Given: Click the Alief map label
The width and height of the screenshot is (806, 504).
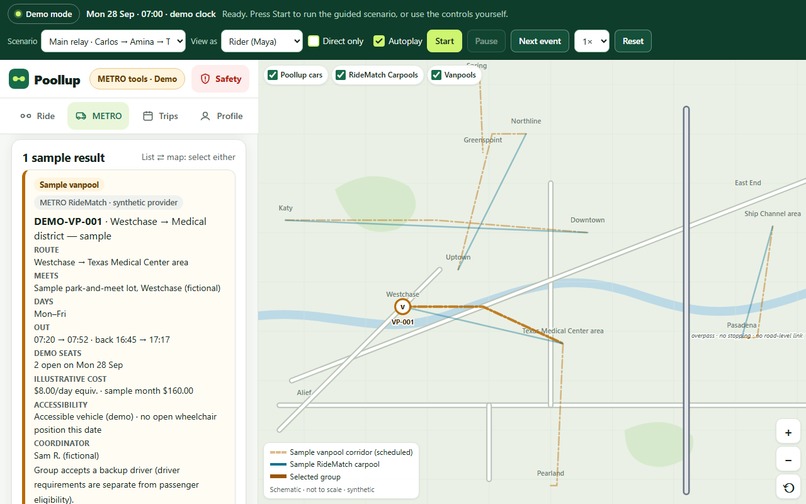Looking at the screenshot, I should click(x=304, y=392).
